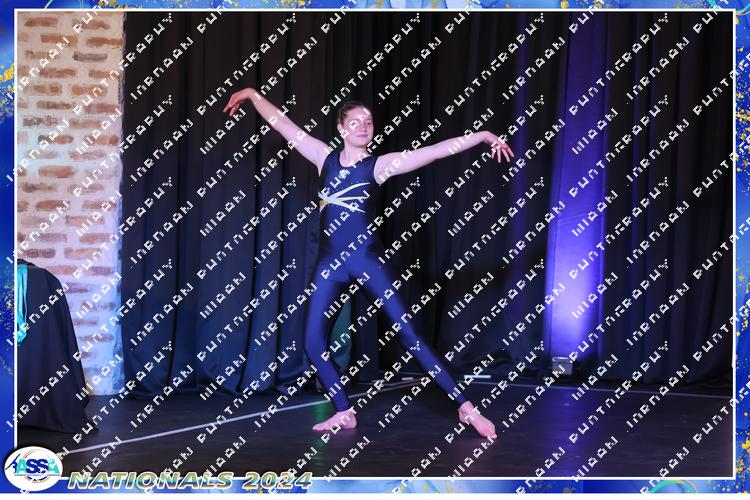Click the round ASSA logo badge

point(33,469)
